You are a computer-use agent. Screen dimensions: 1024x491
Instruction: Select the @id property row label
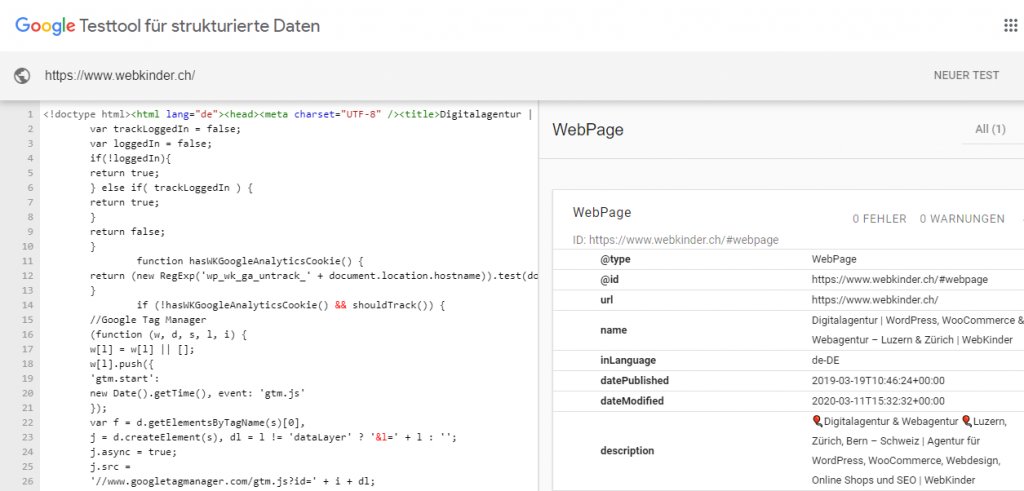[x=611, y=279]
